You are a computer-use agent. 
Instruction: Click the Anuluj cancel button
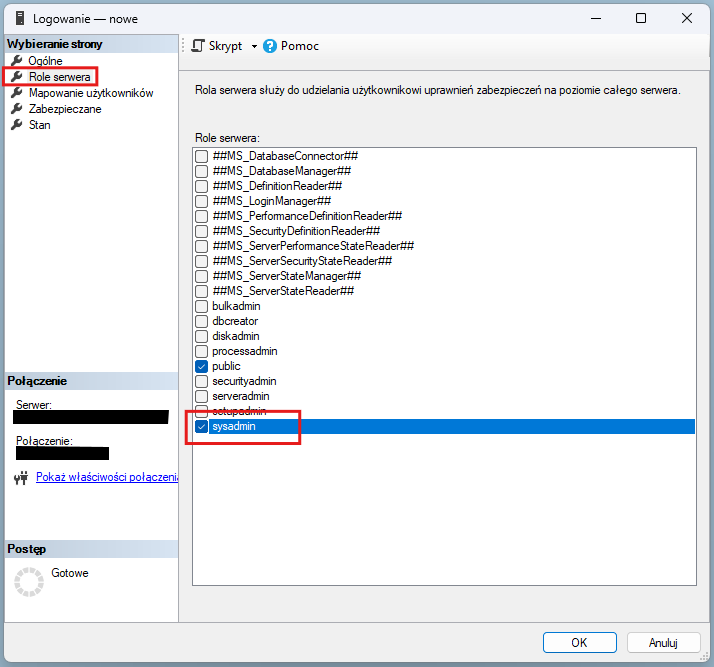click(663, 642)
